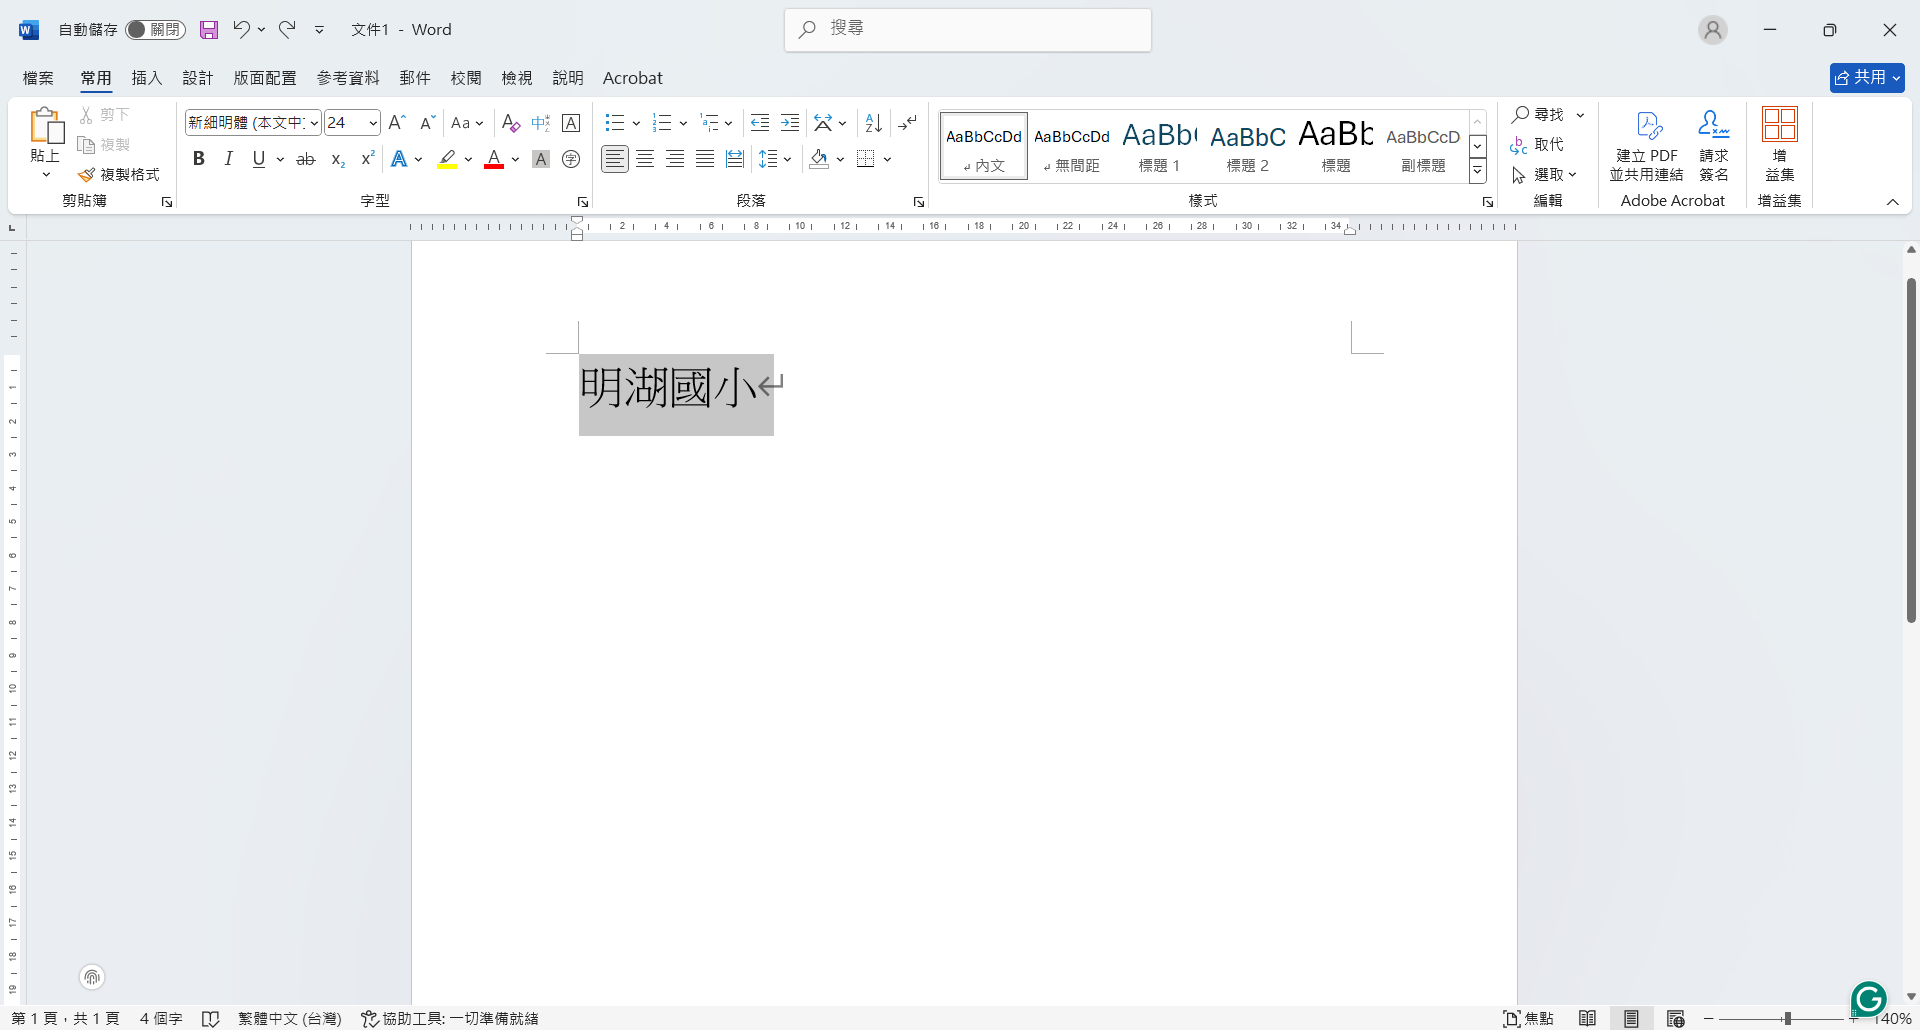
Task: Click the Save icon in title bar
Action: 208,30
